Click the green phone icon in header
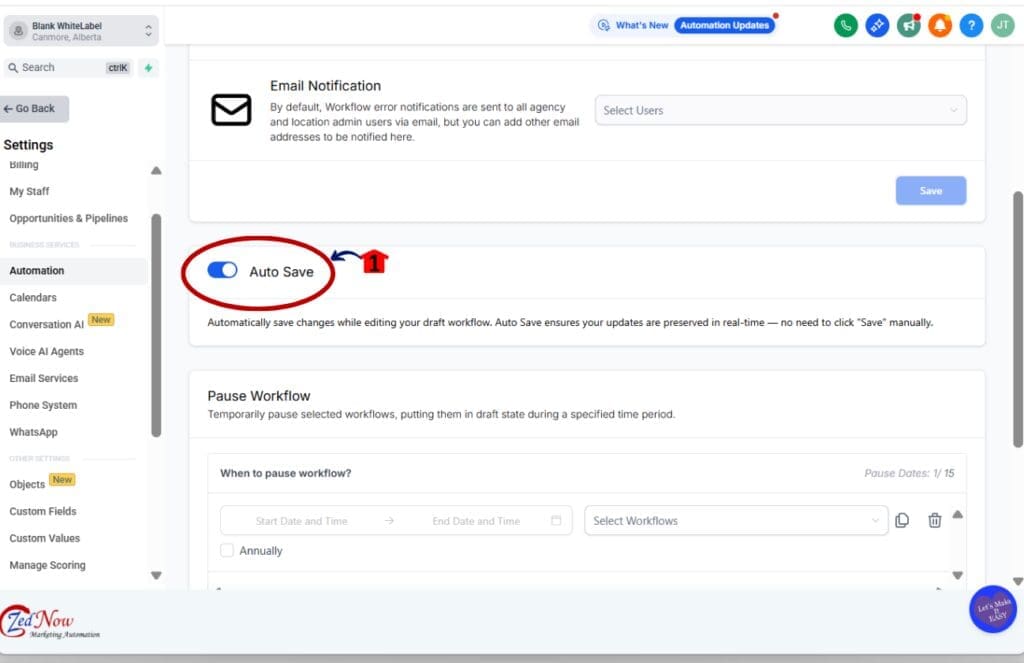This screenshot has width=1024, height=663. click(x=845, y=25)
